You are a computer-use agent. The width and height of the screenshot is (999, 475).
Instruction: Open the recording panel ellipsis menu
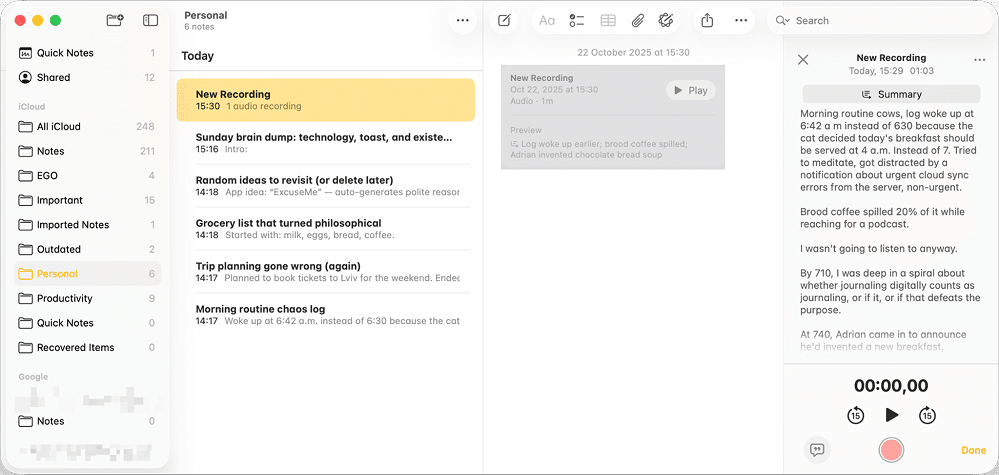979,60
